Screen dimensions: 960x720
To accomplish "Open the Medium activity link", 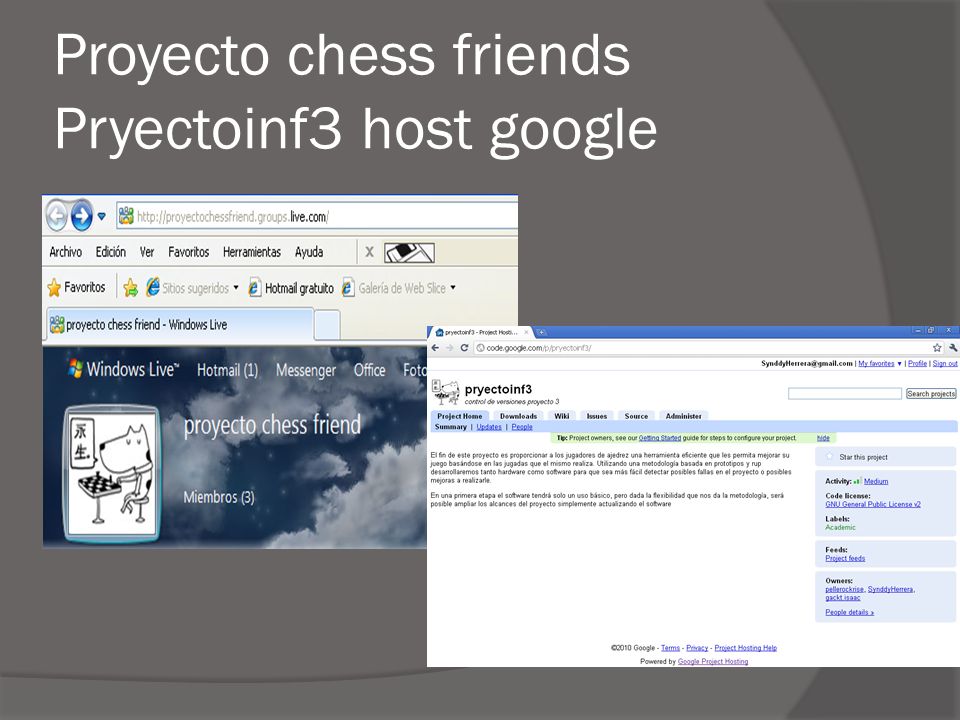I will (876, 481).
